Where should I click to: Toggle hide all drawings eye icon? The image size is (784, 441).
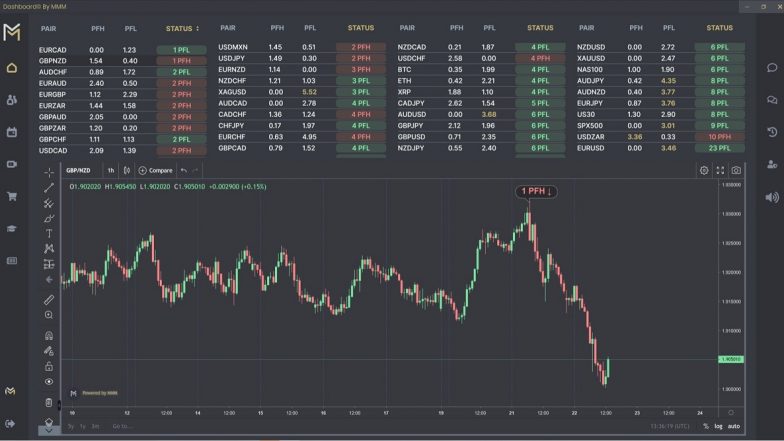tap(49, 382)
